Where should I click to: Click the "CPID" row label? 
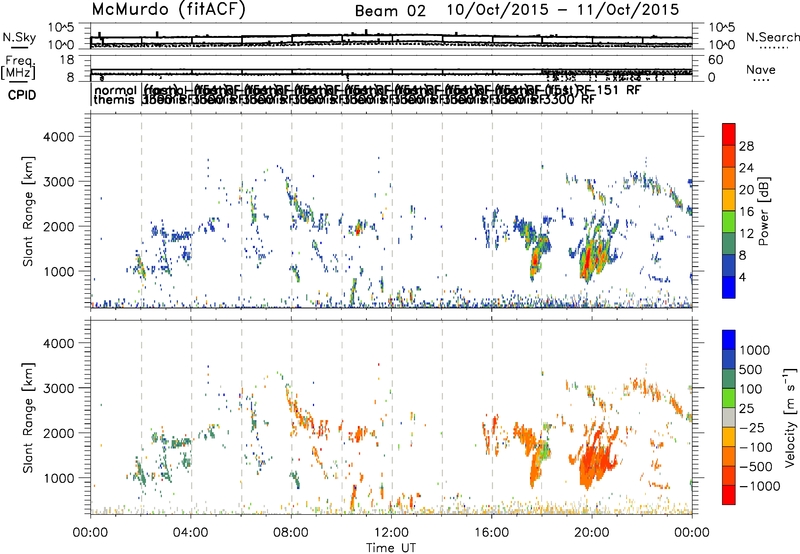[x=22, y=95]
